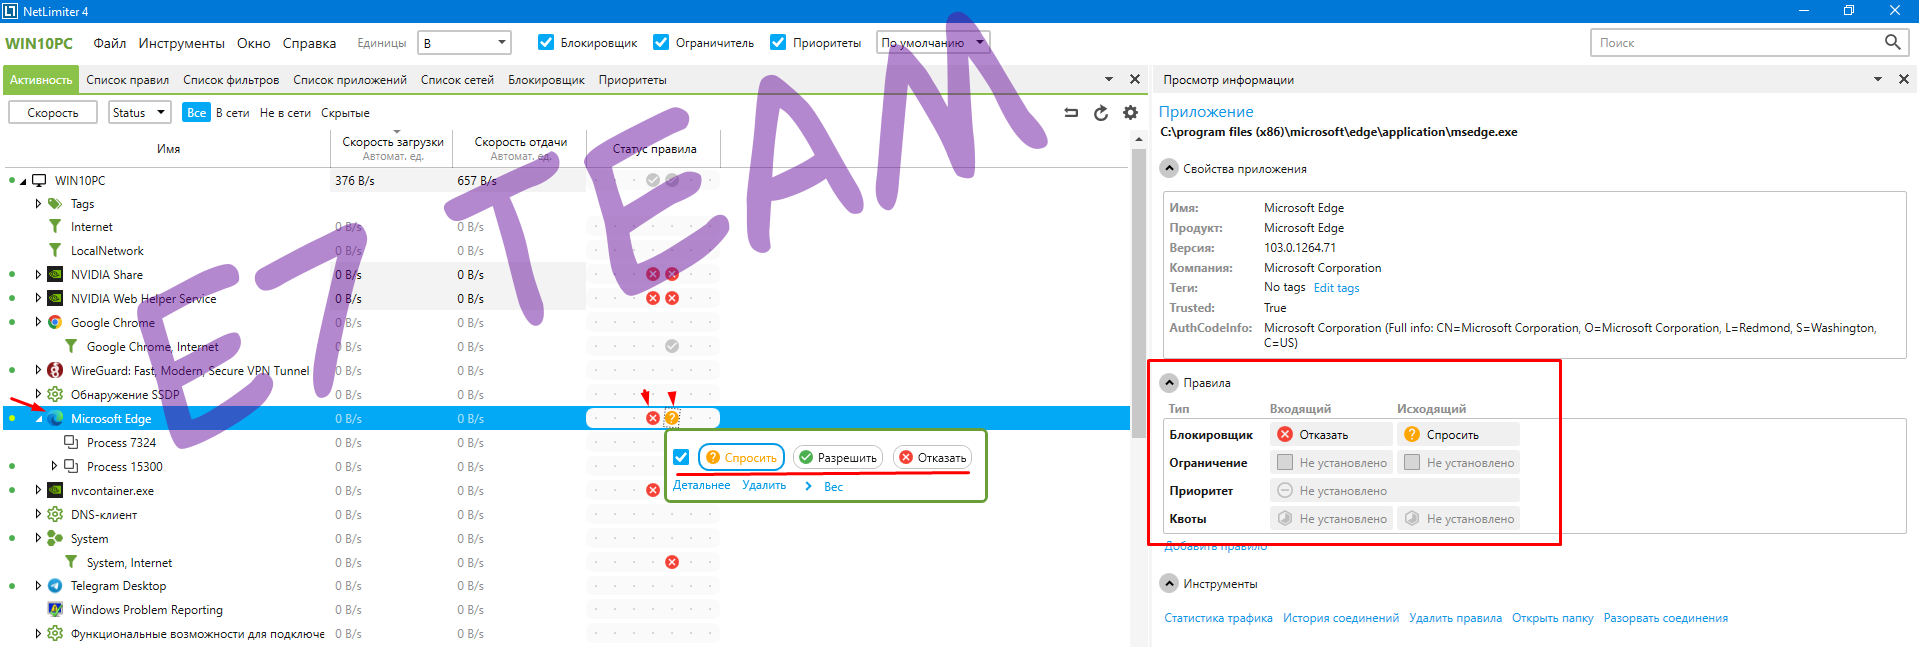Click the nvcontainer.exe NVIDIA icon
The image size is (1919, 647).
(x=55, y=490)
